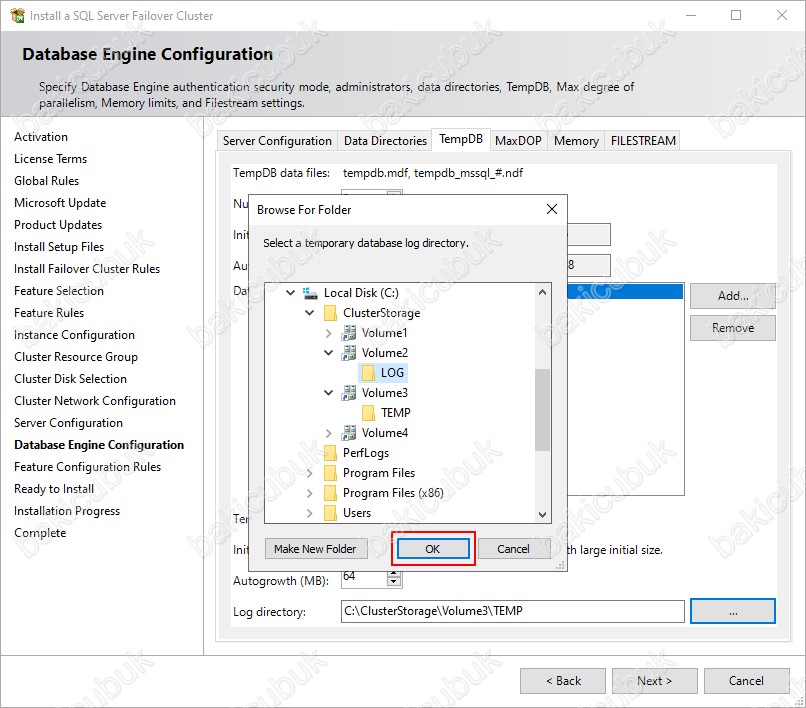Cancel the SQL Server setup wizard
The image size is (806, 708).
click(x=746, y=681)
